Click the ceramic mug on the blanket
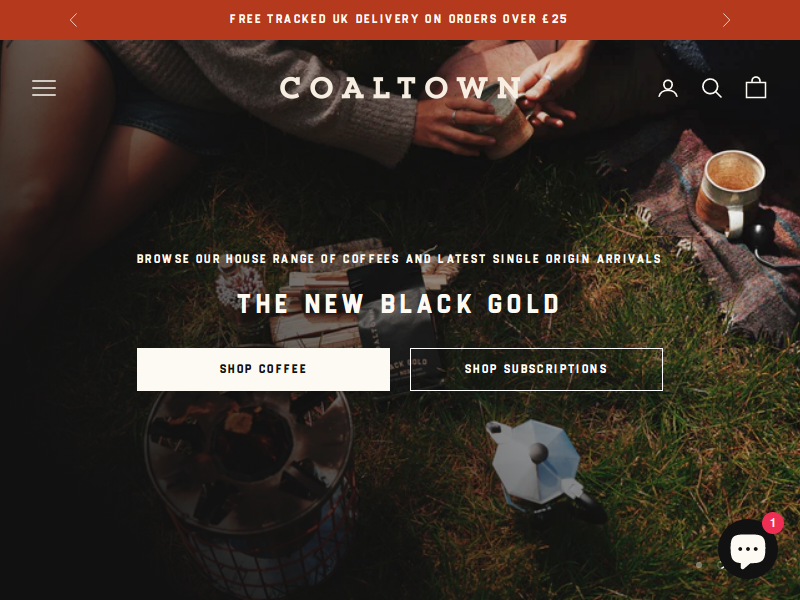 pyautogui.click(x=731, y=192)
